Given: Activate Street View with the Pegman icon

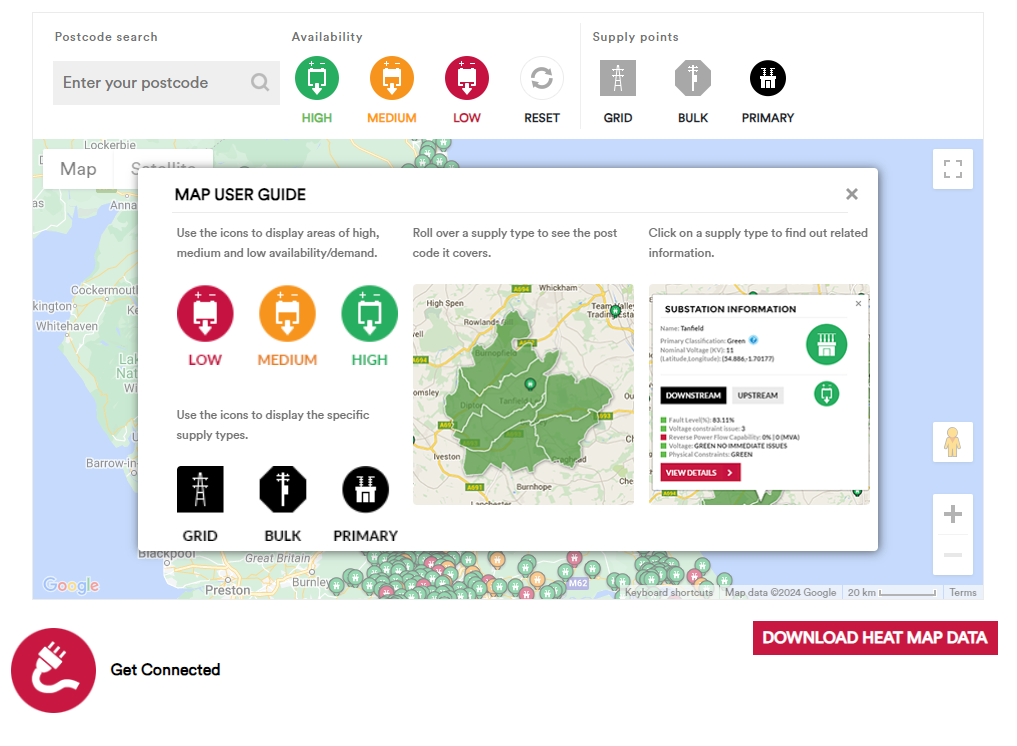Looking at the screenshot, I should point(951,441).
